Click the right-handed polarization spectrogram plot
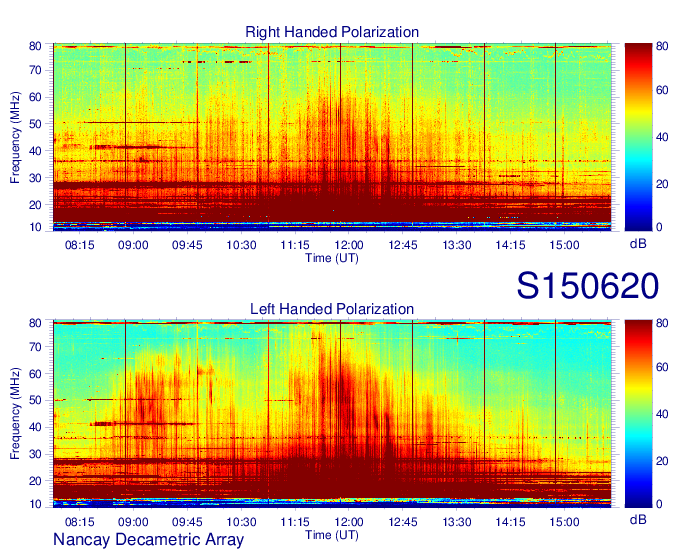 [332, 137]
